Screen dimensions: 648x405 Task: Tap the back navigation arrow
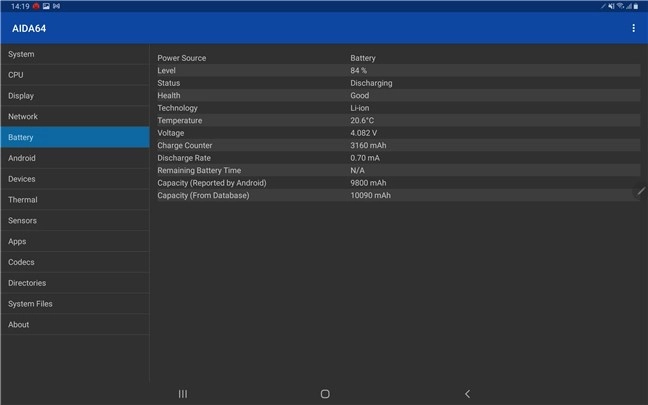(467, 394)
